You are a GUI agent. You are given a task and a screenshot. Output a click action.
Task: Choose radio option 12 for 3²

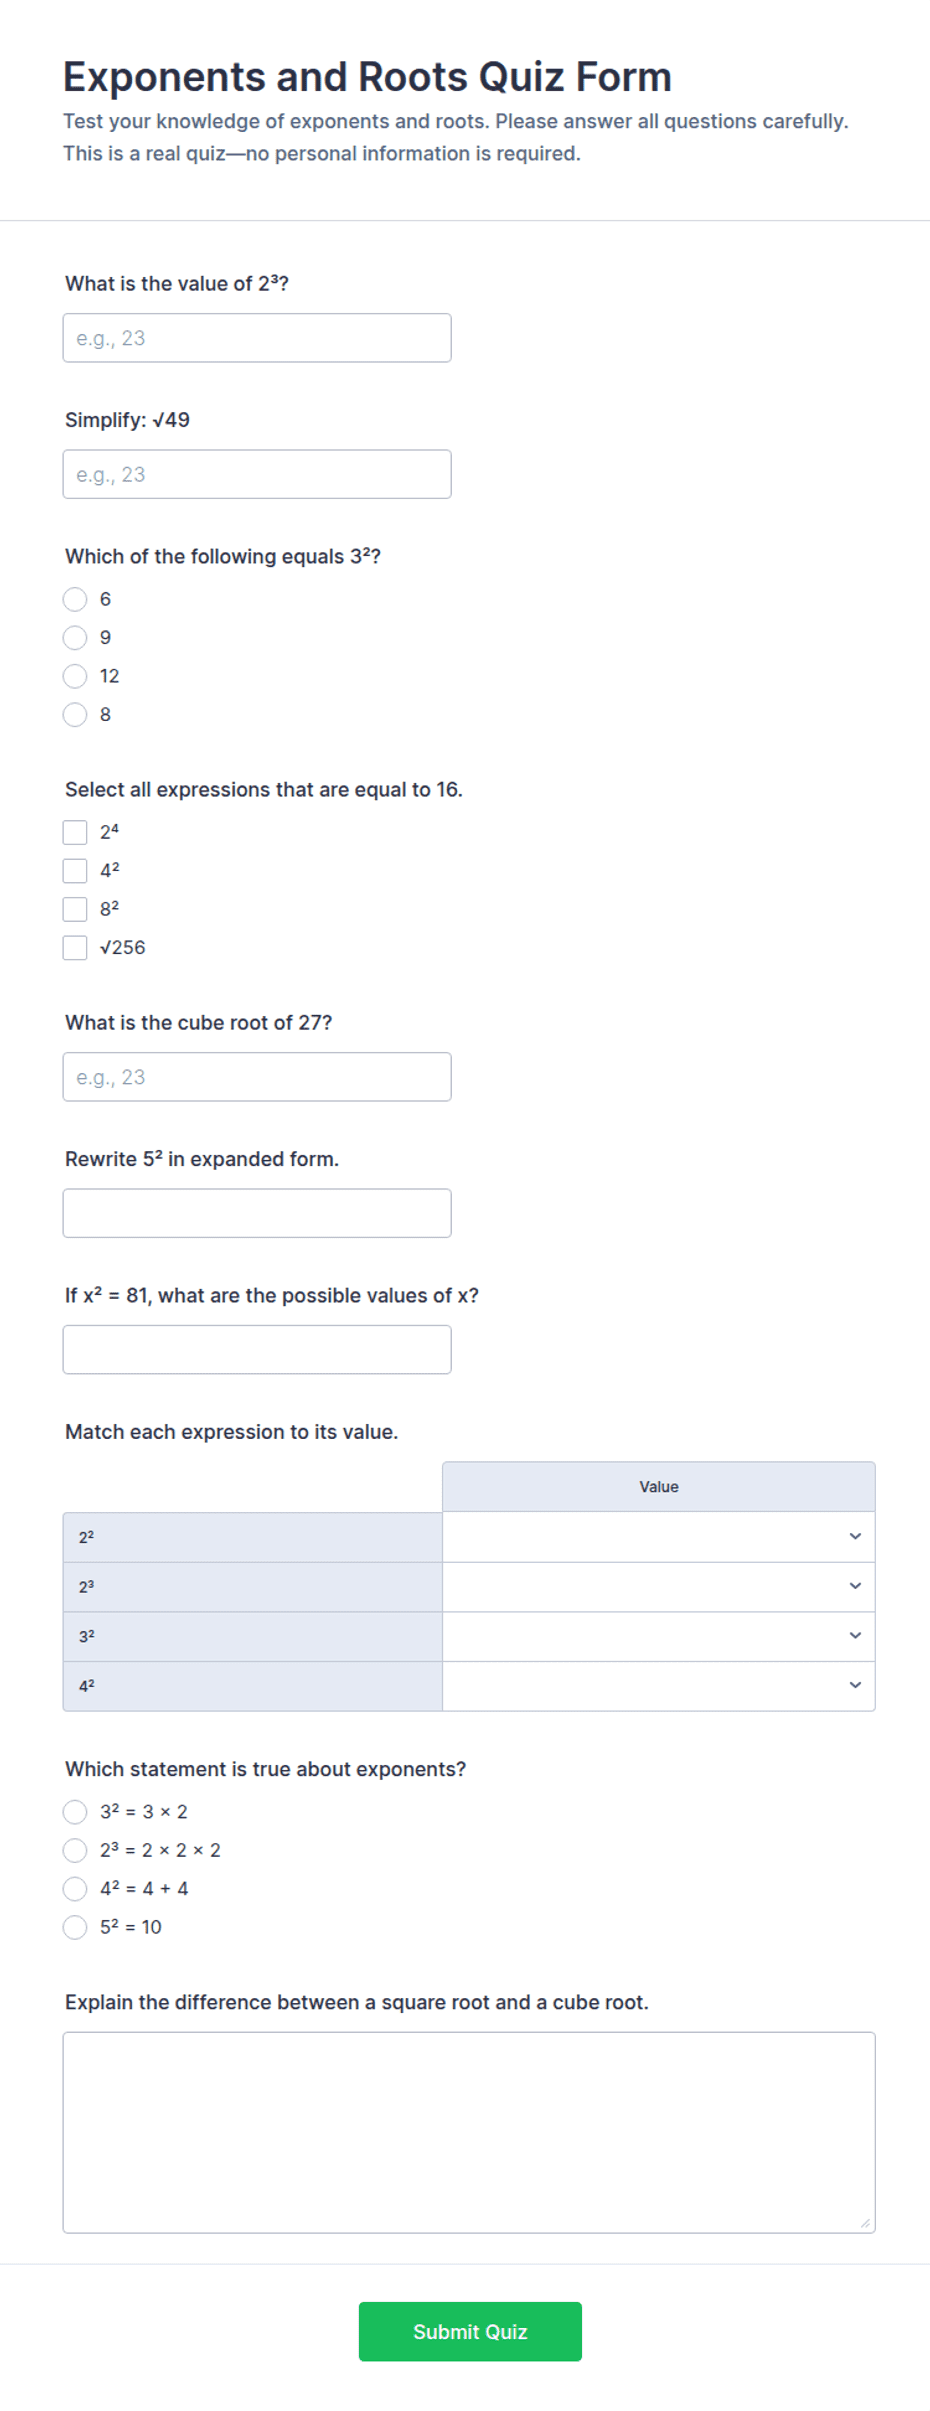click(x=75, y=676)
